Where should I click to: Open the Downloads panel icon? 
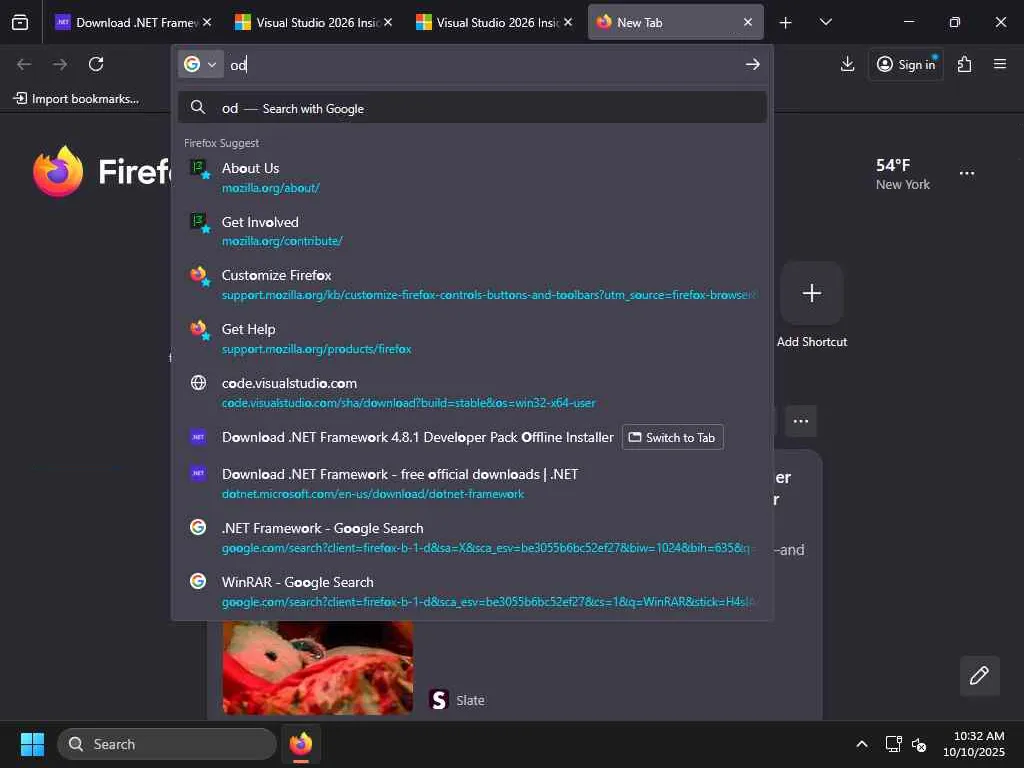[847, 64]
